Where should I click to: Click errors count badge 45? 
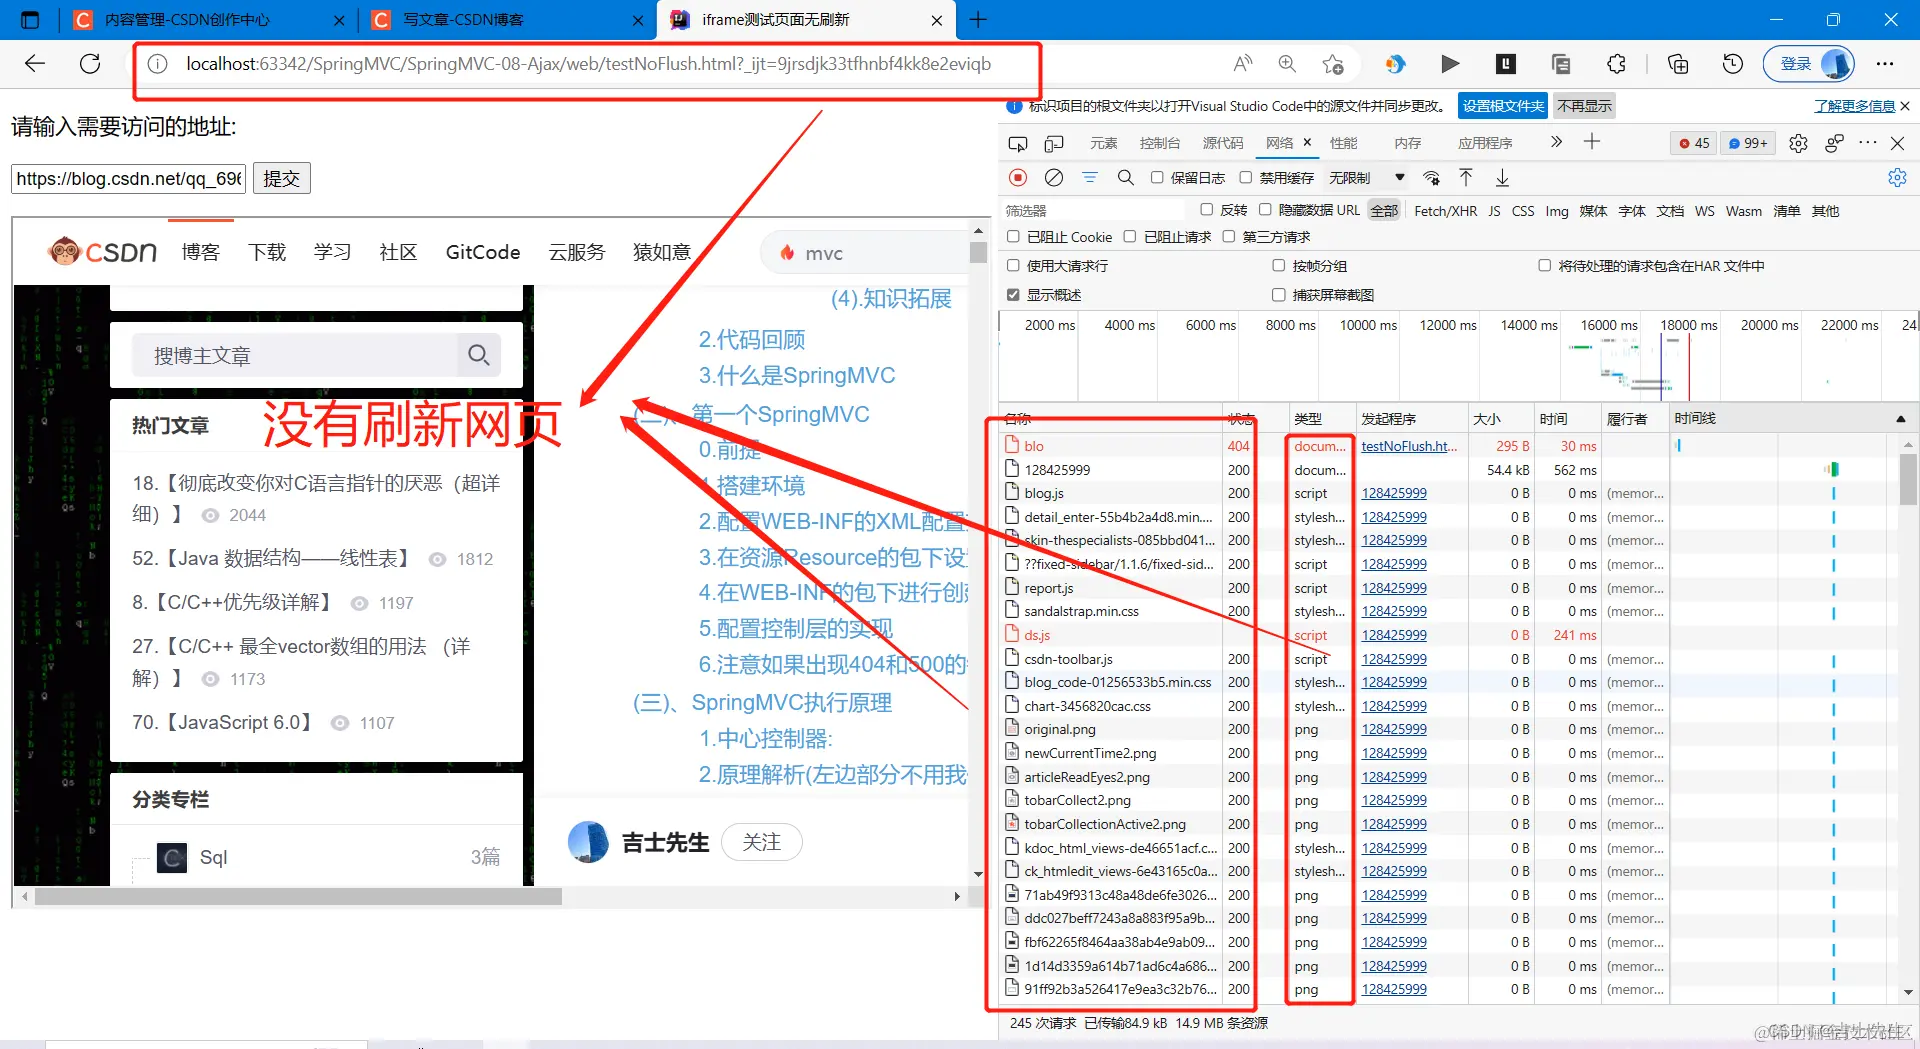[x=1694, y=143]
